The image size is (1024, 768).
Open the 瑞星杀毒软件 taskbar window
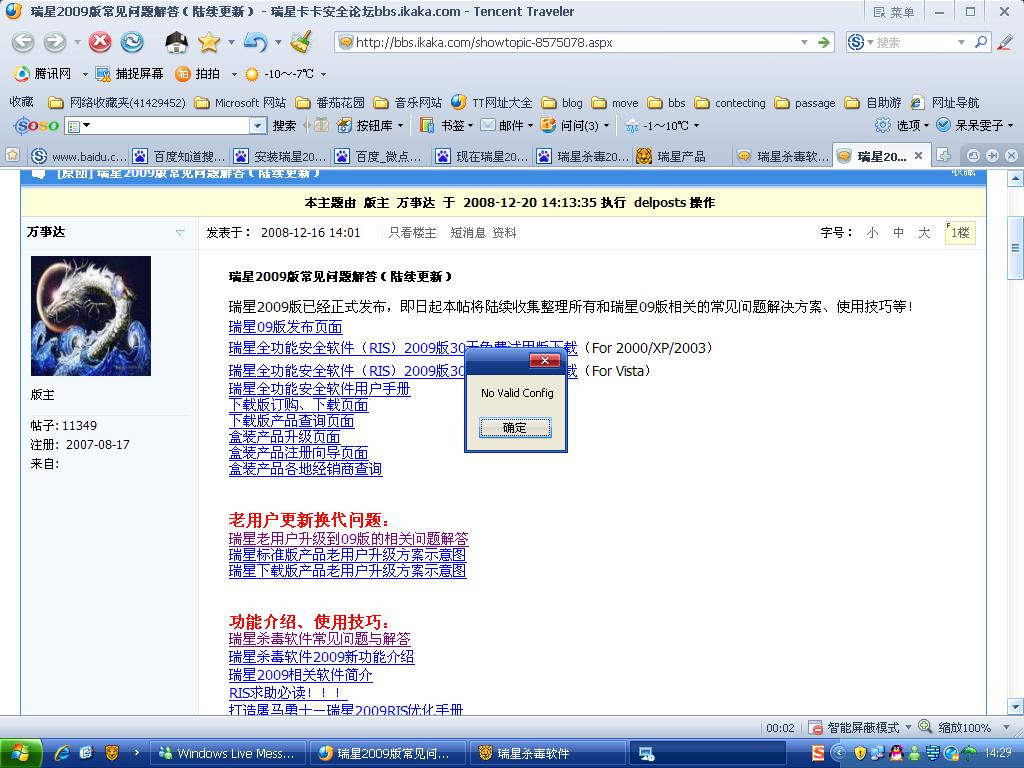pyautogui.click(x=547, y=753)
